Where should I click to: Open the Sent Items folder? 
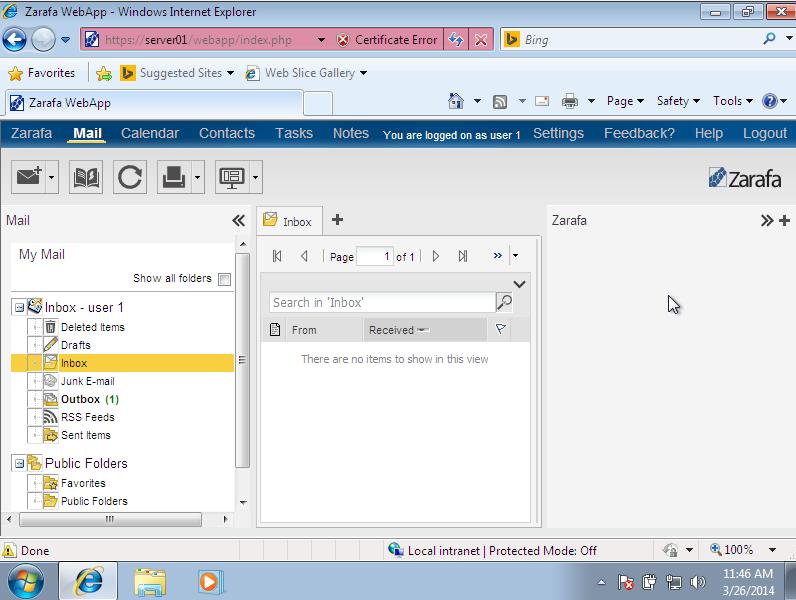(85, 435)
